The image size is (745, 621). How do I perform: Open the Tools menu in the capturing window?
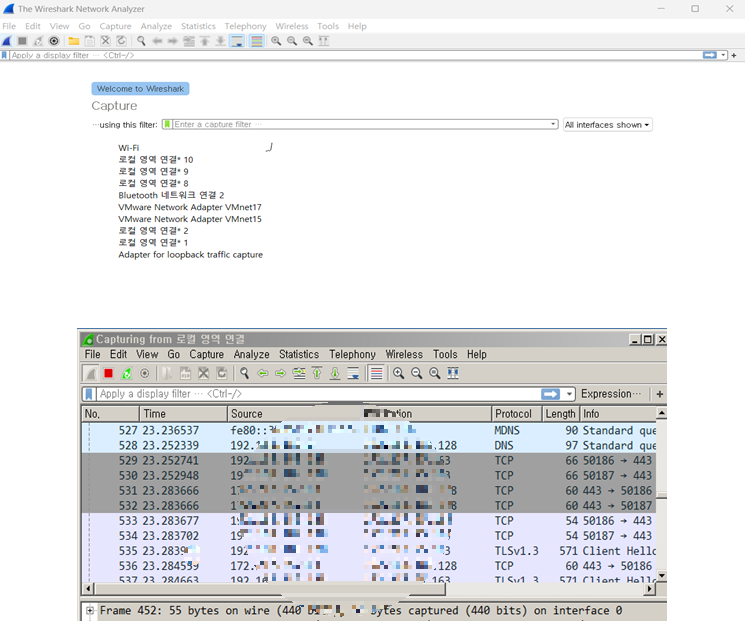(x=445, y=354)
